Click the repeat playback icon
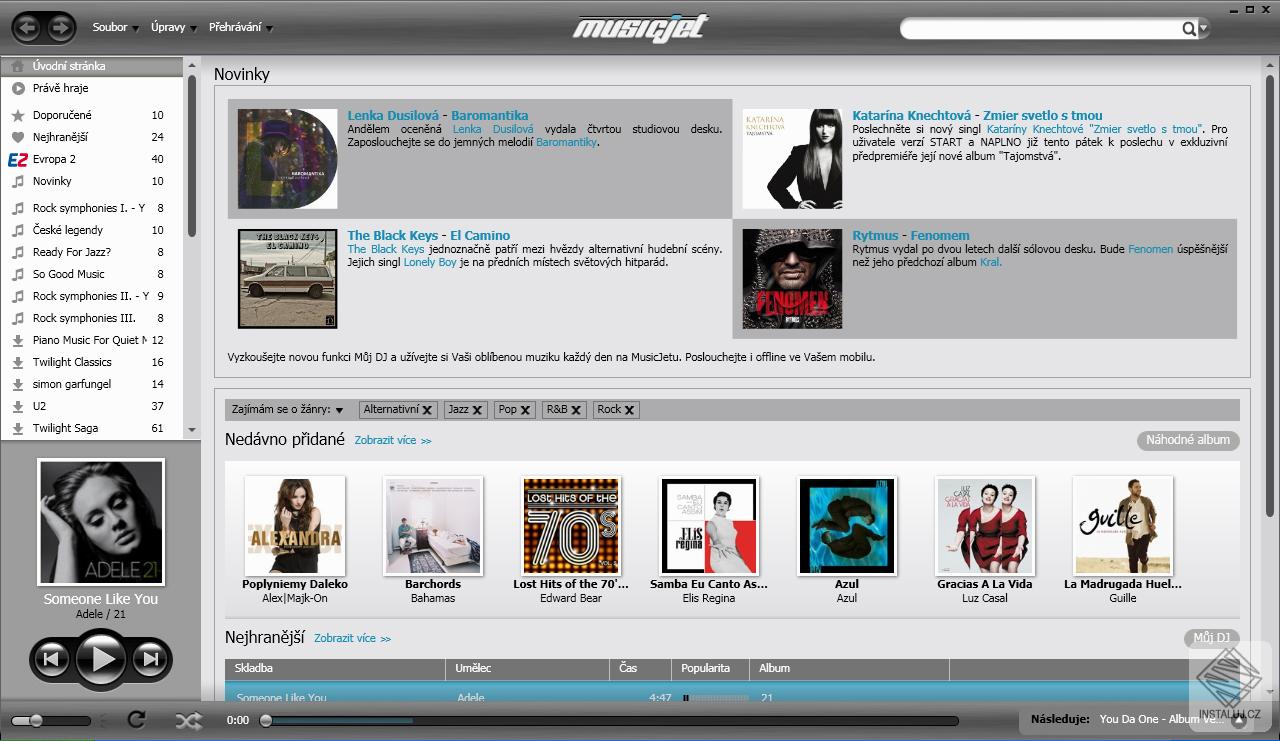Image resolution: width=1280 pixels, height=741 pixels. [137, 719]
